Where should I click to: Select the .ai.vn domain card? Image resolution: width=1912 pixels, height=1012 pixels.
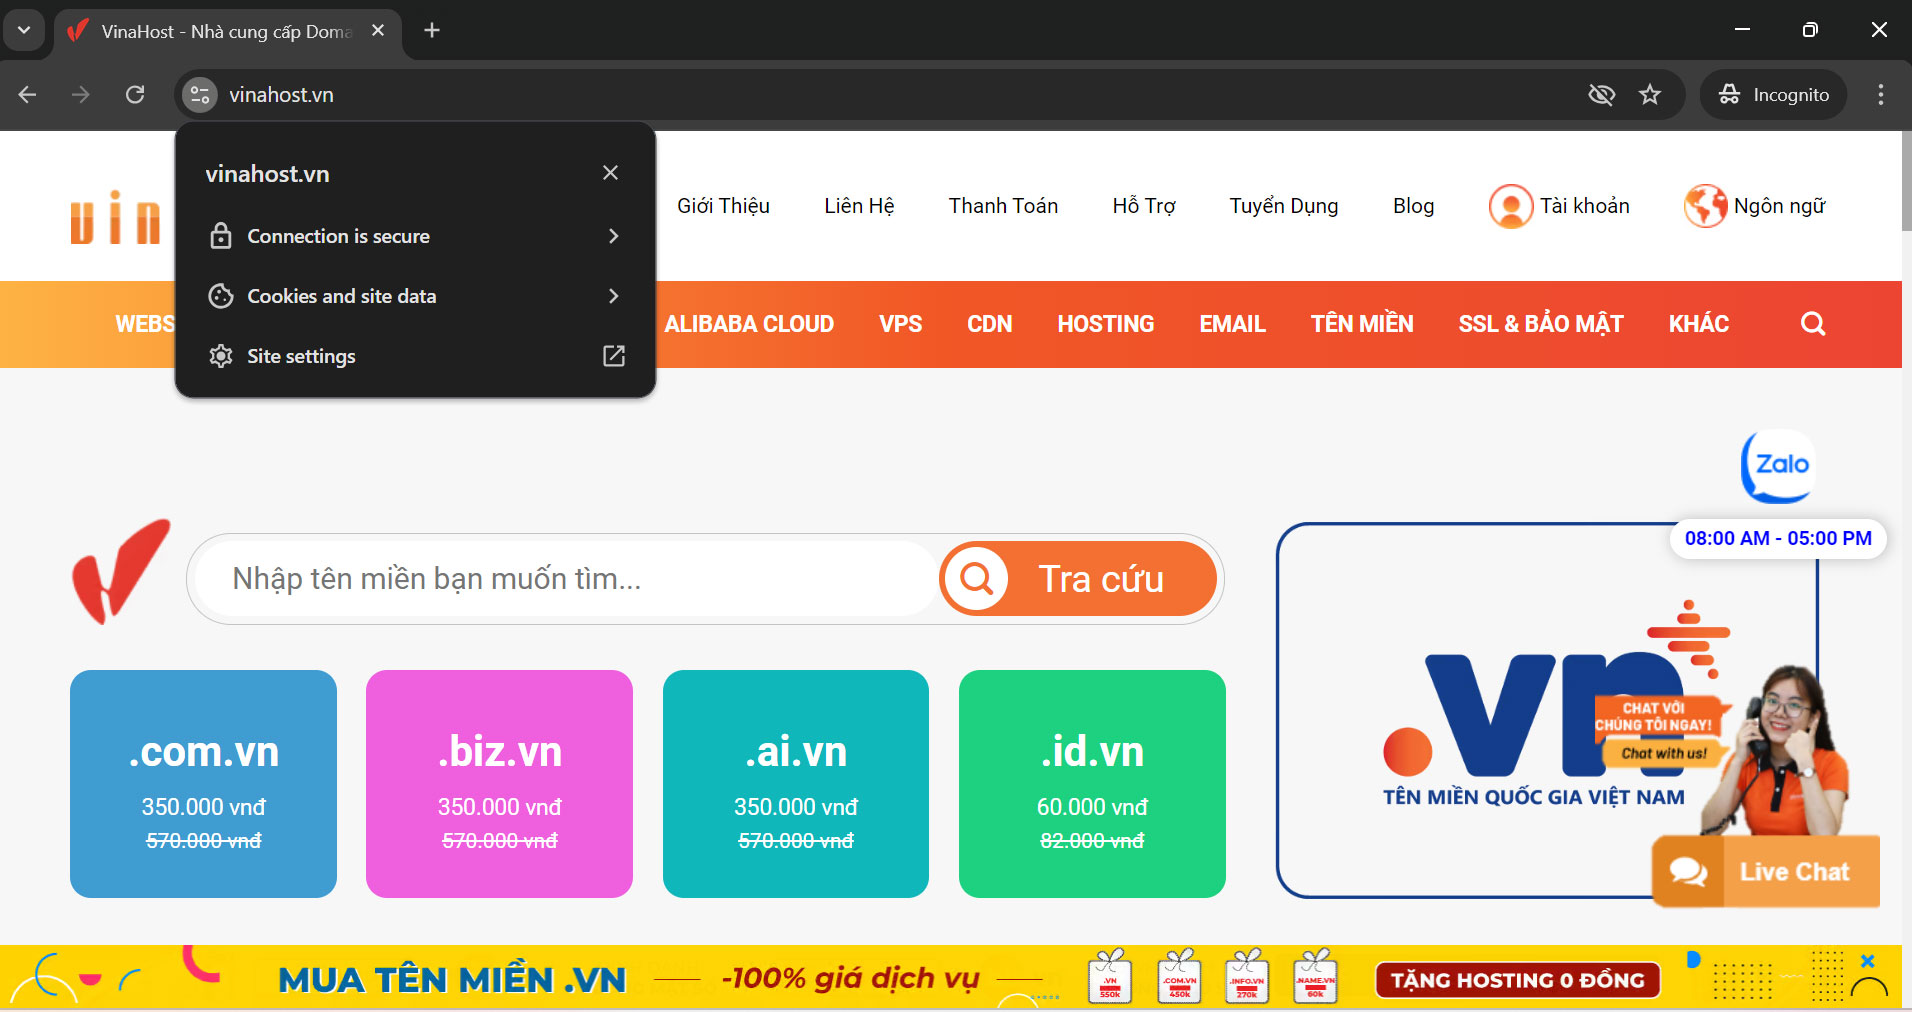coord(796,784)
